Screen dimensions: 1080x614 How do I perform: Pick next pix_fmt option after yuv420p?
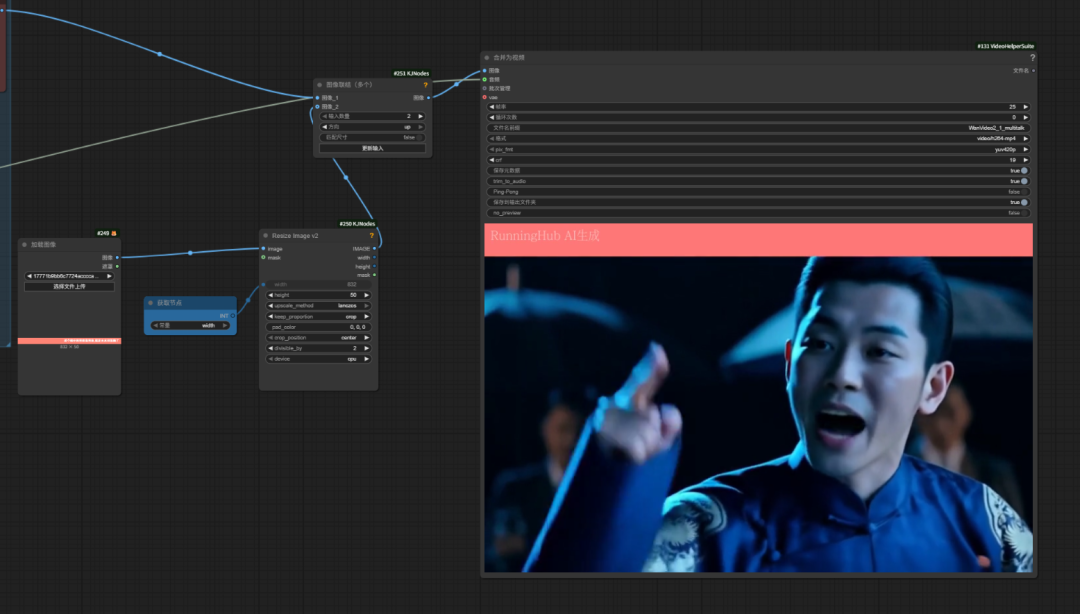(1026, 150)
